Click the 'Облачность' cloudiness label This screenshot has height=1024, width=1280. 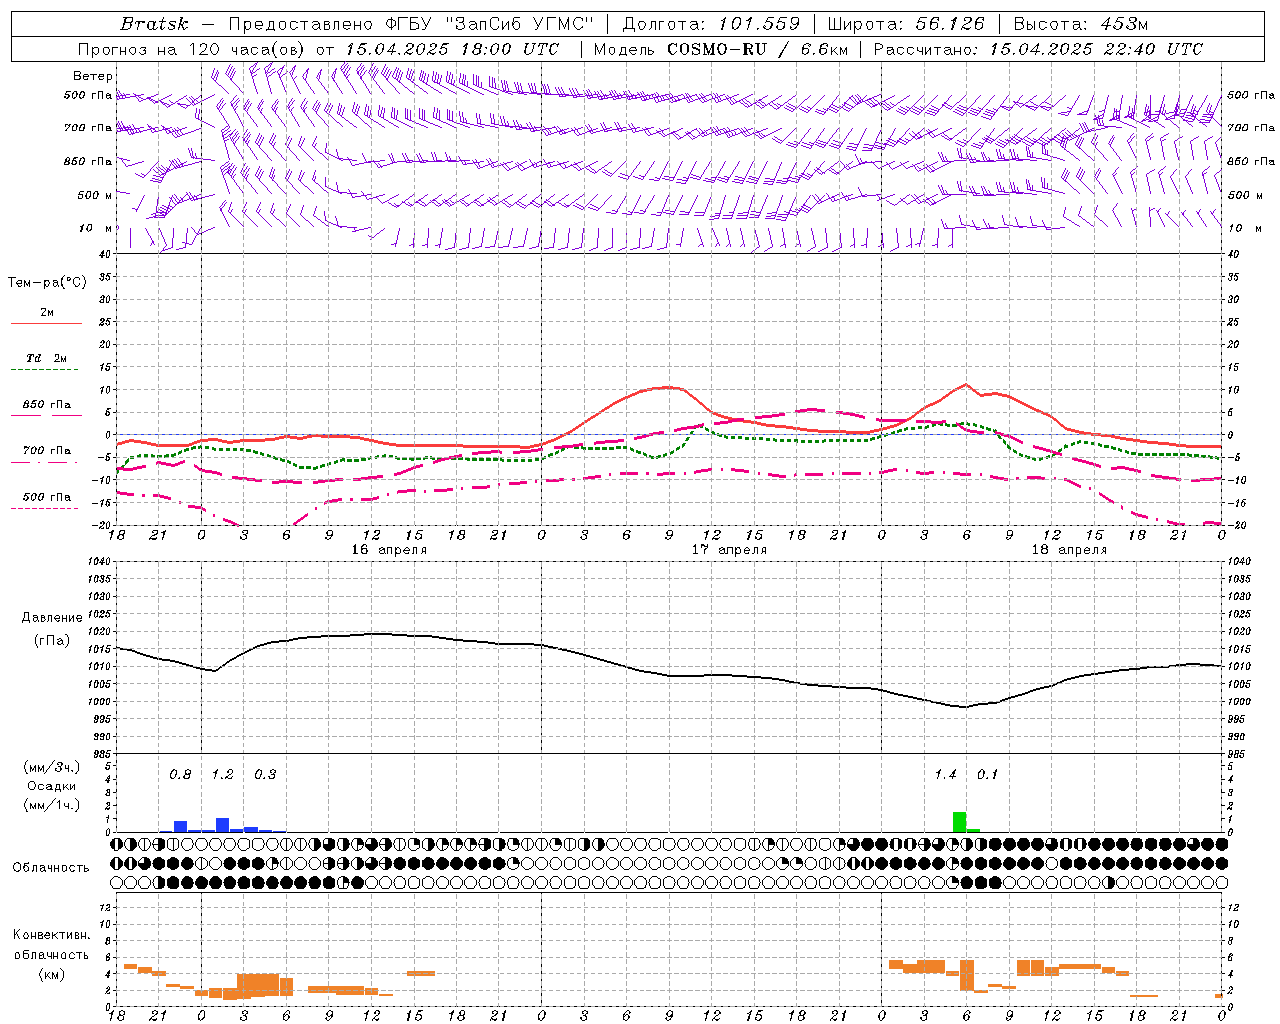coord(51,868)
